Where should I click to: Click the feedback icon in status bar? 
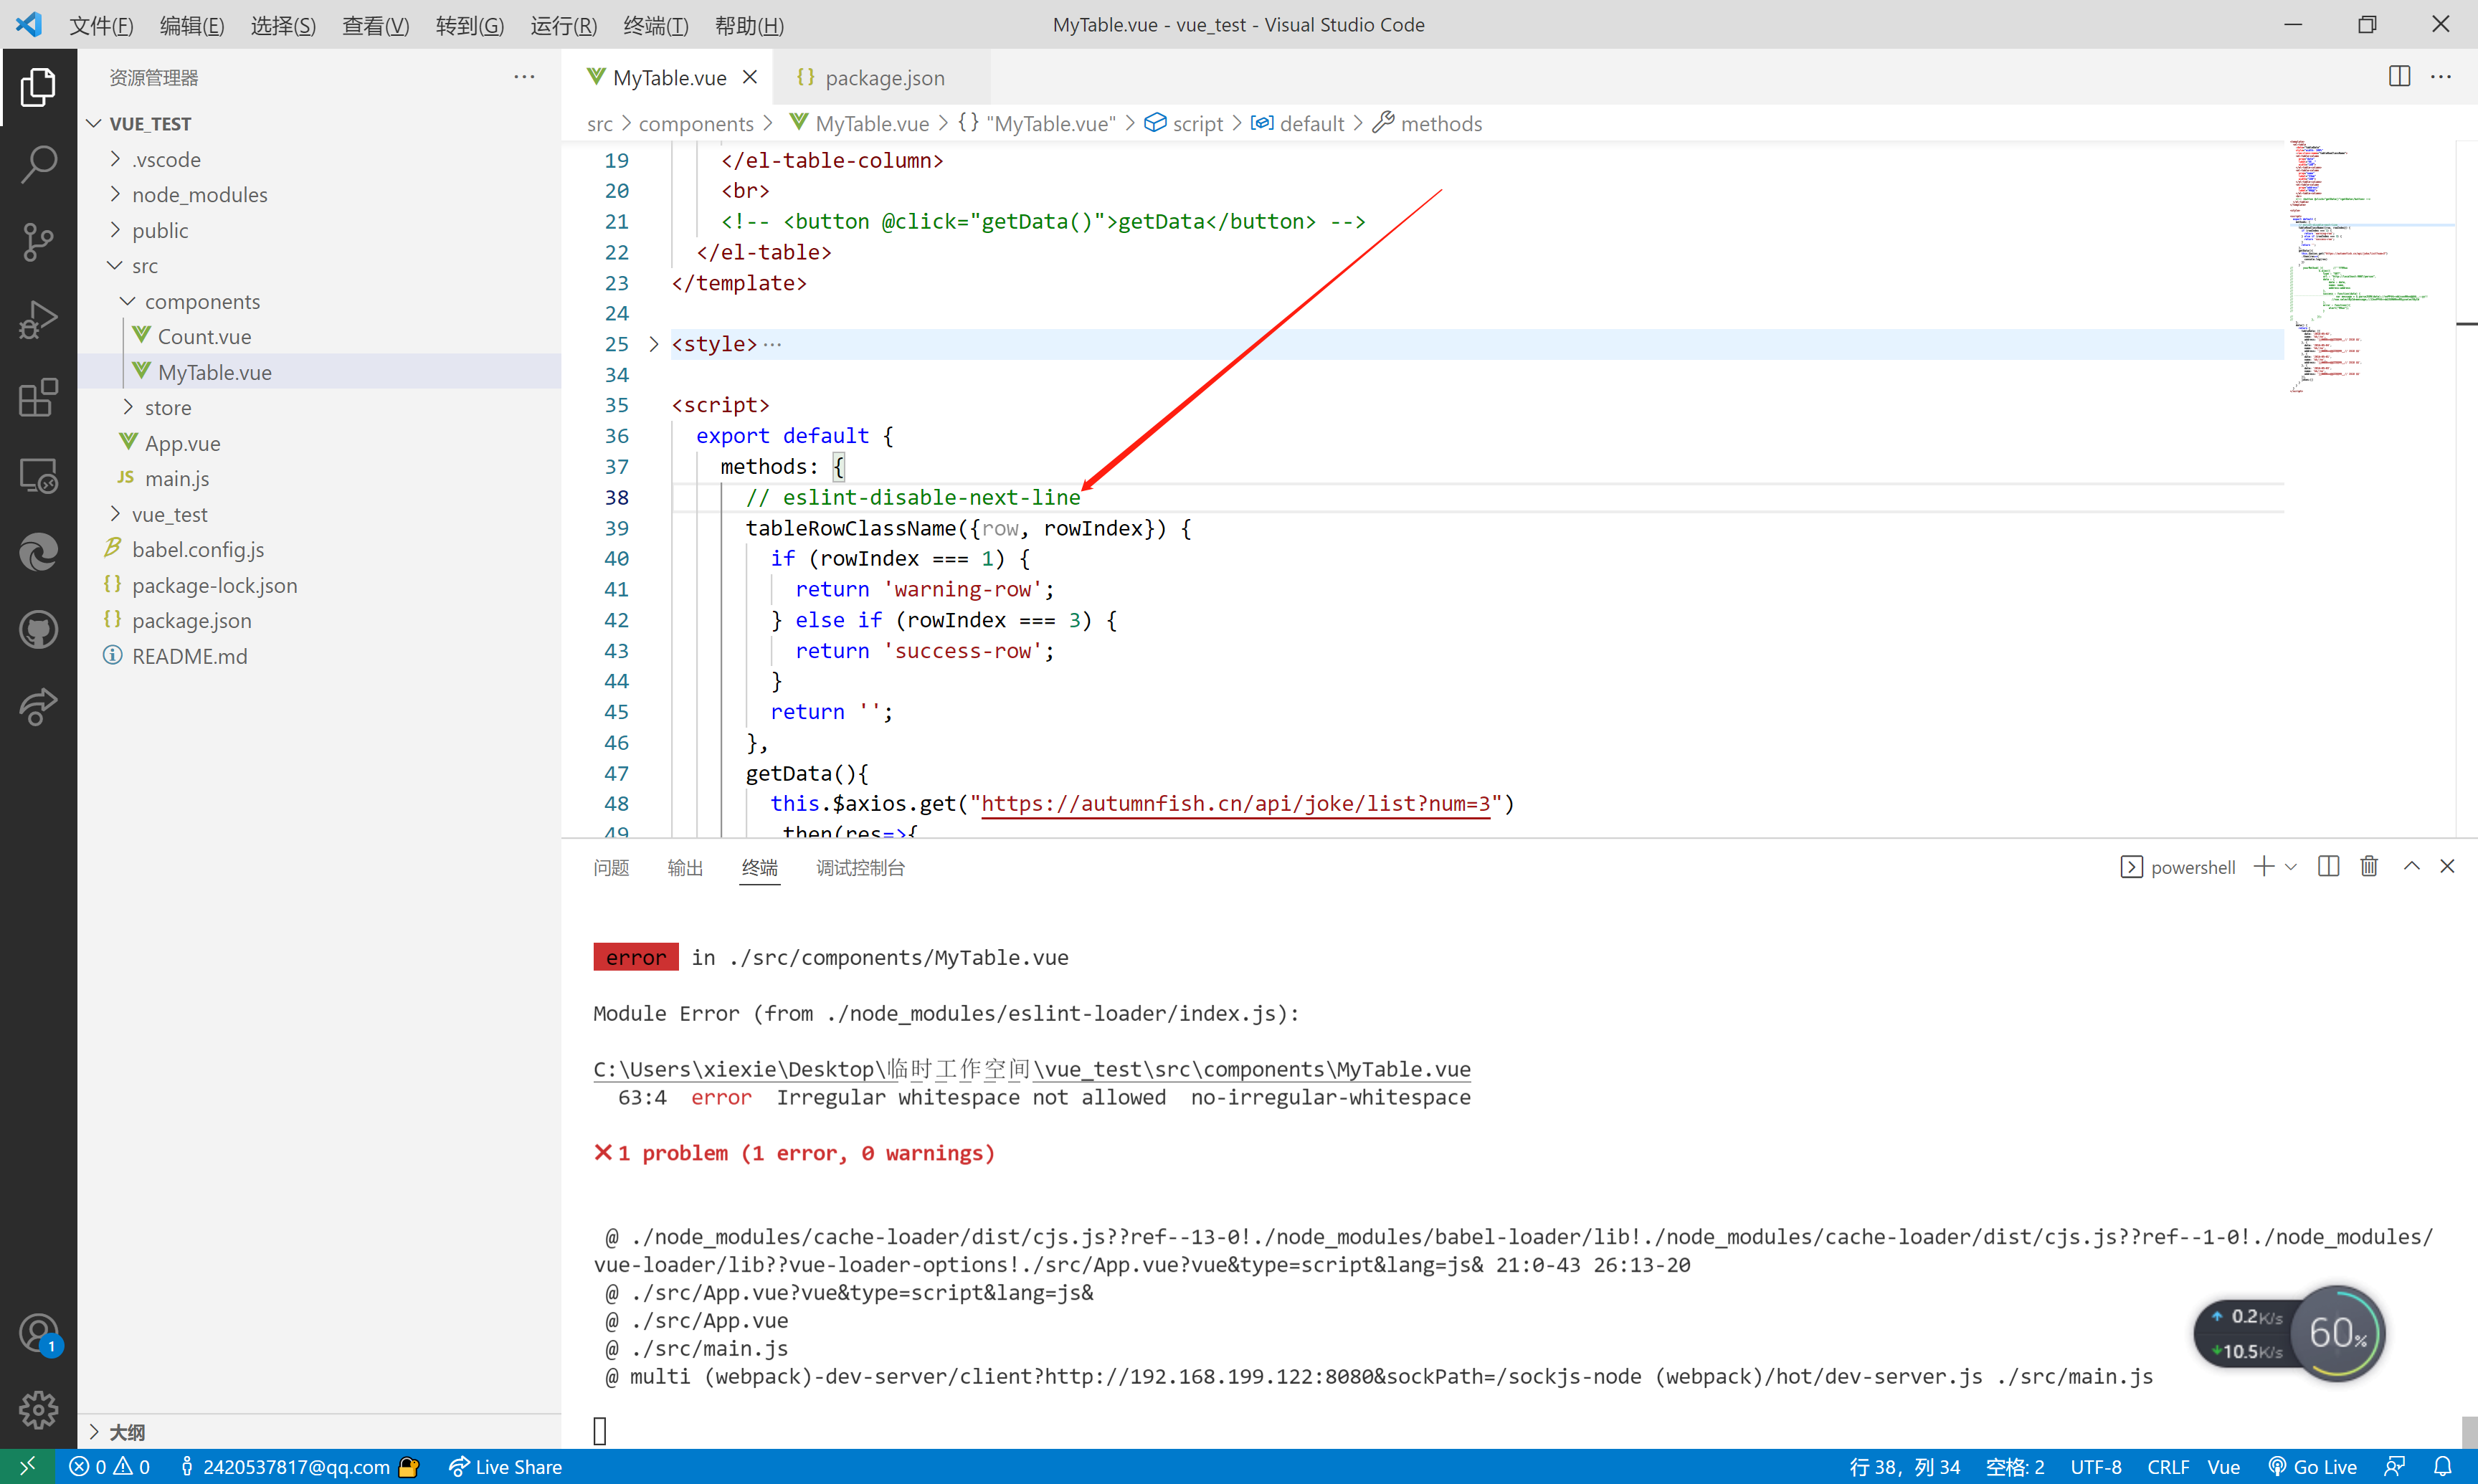[2394, 1466]
